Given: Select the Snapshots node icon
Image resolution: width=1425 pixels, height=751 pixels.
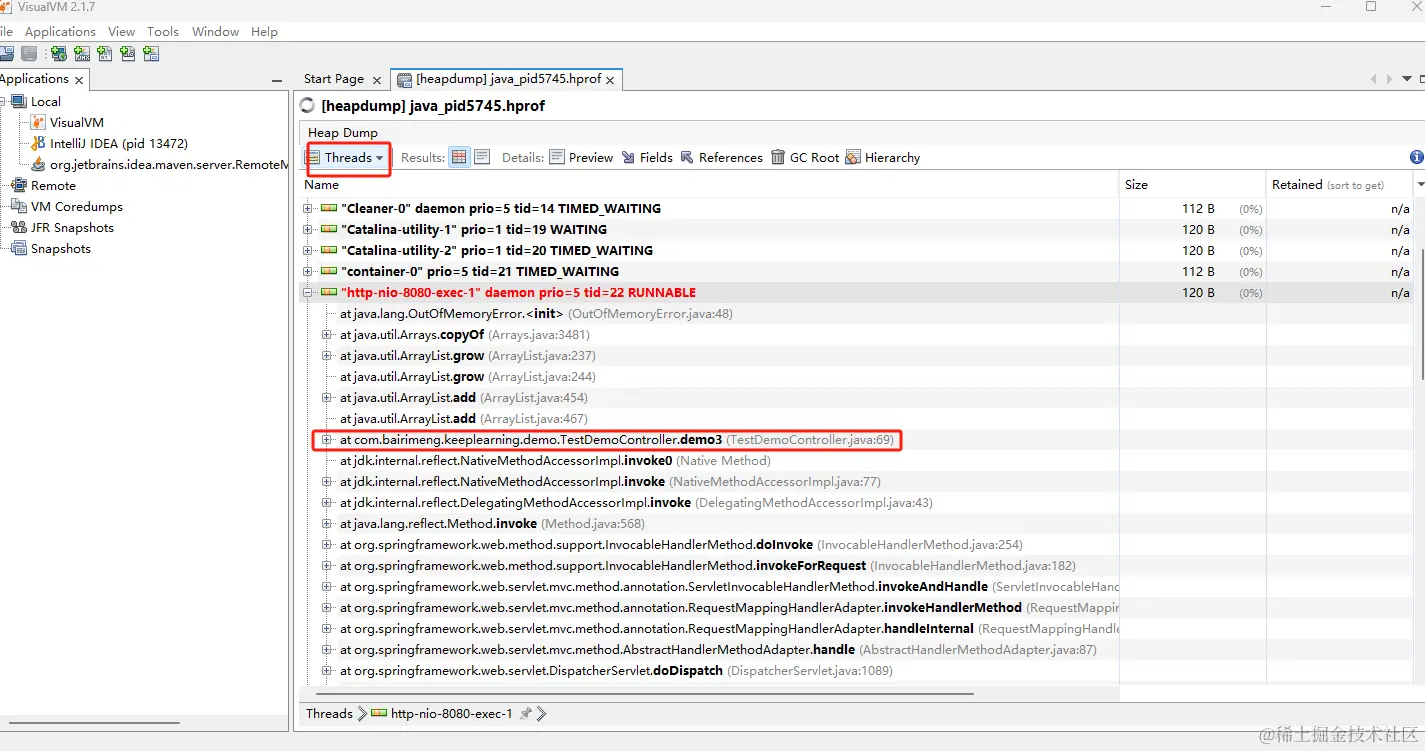Looking at the screenshot, I should [x=19, y=248].
